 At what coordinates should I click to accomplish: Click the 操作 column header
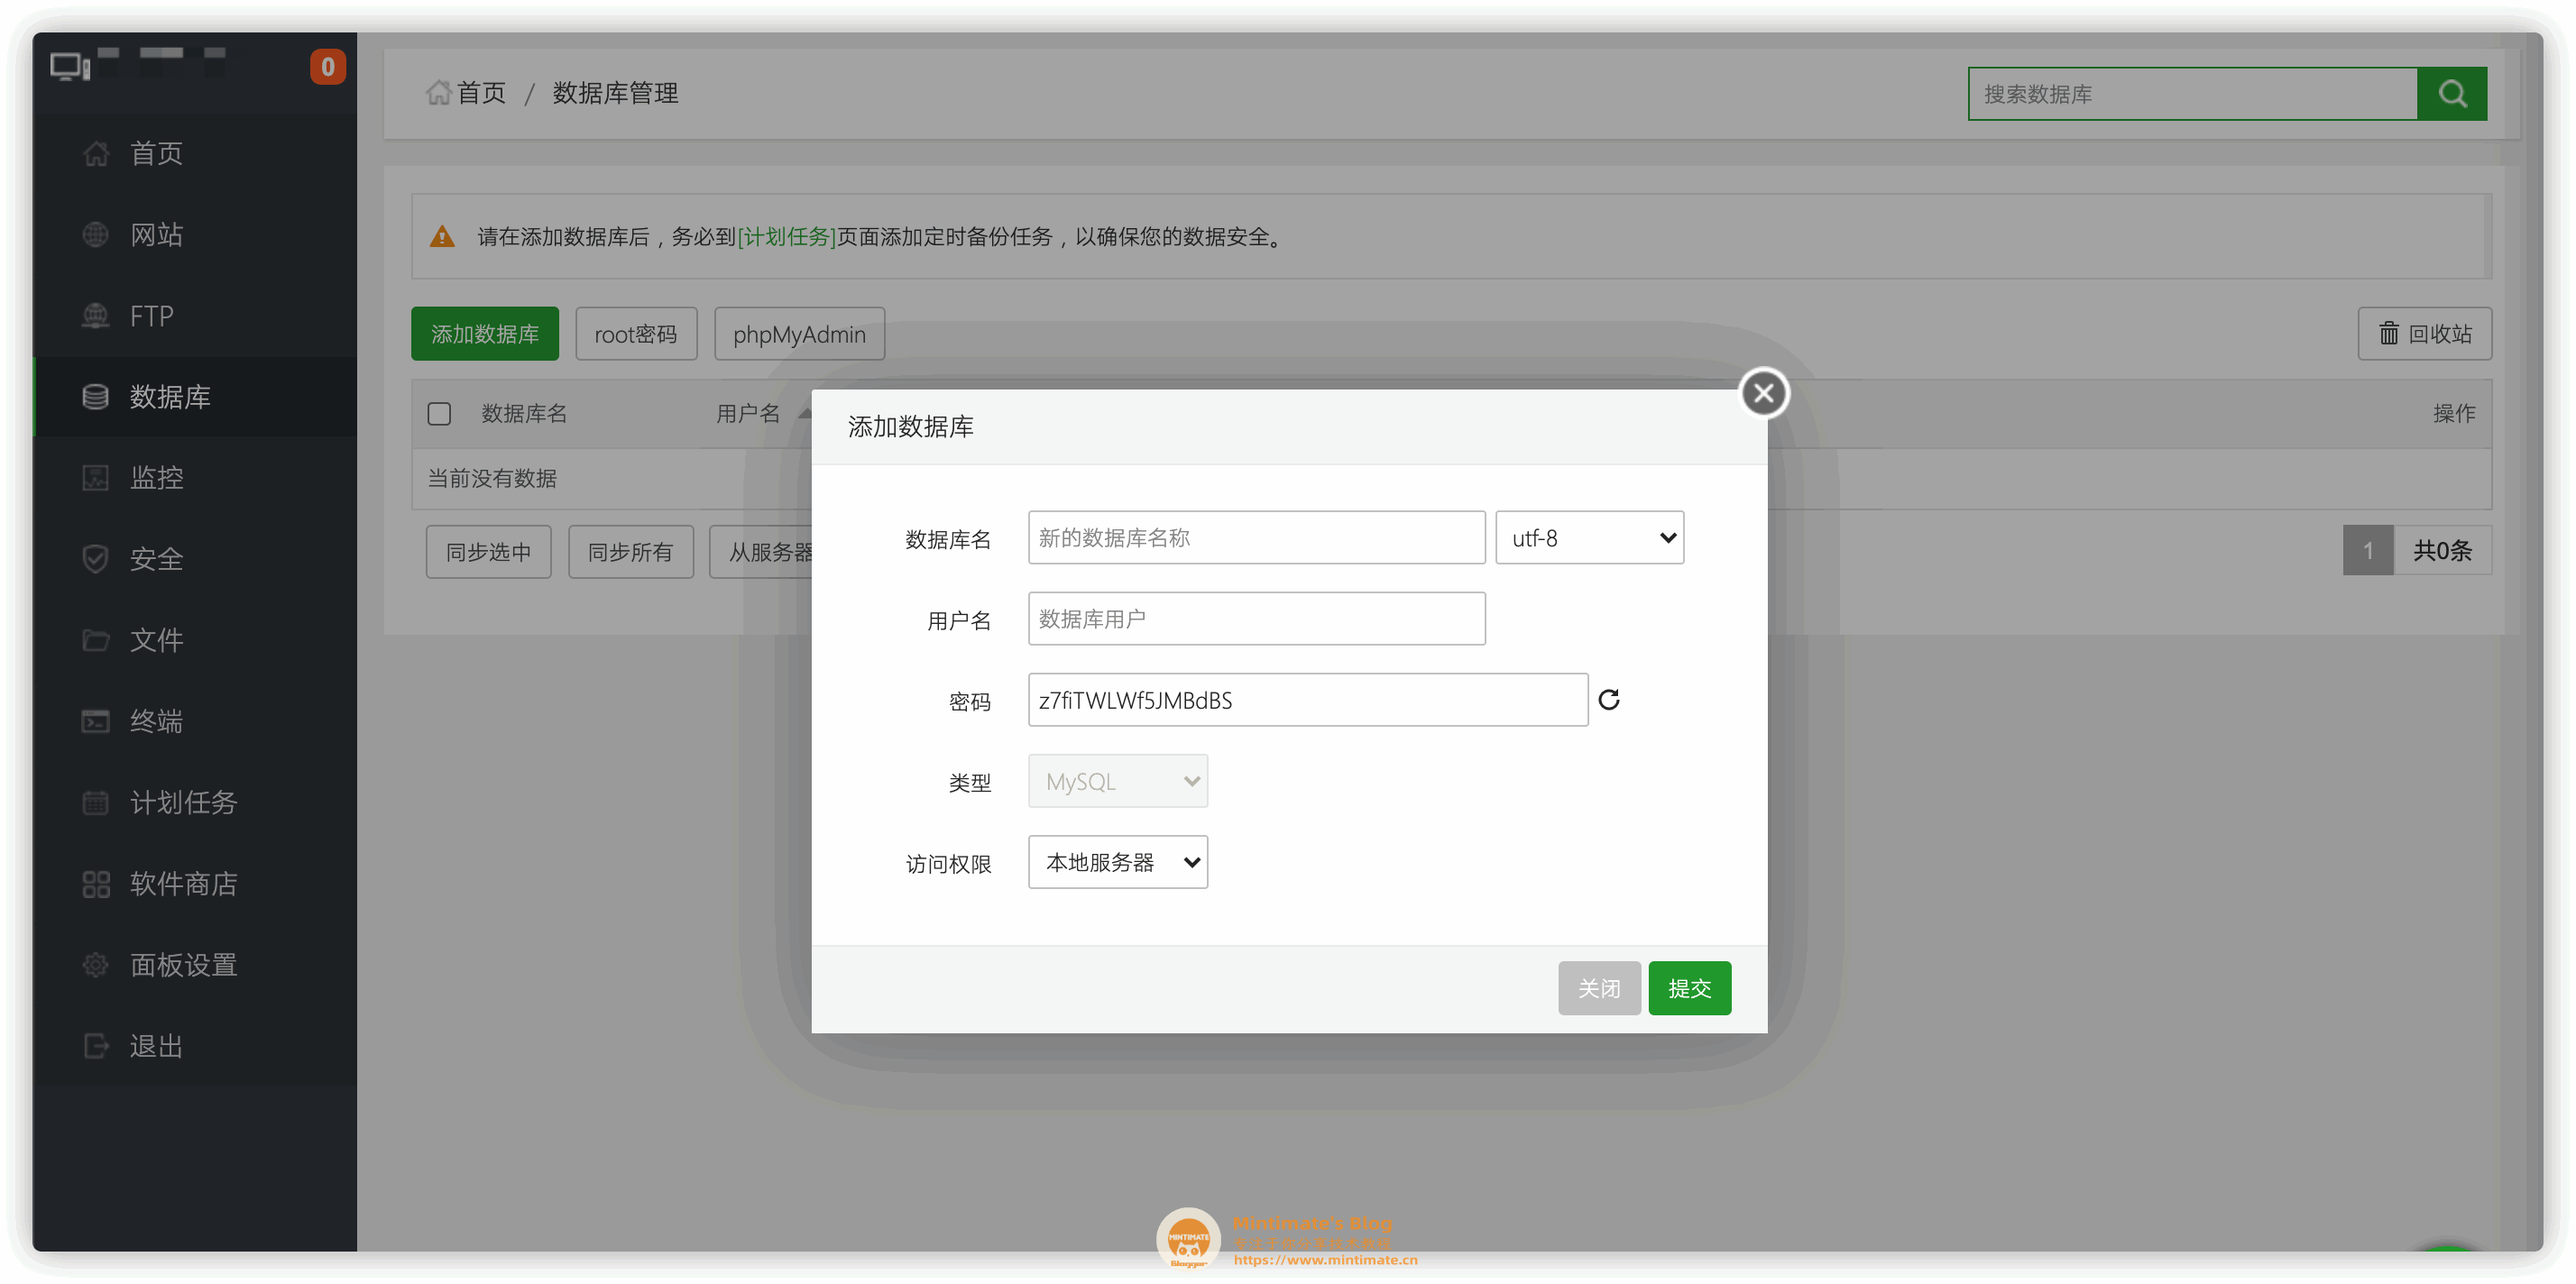[x=2454, y=414]
